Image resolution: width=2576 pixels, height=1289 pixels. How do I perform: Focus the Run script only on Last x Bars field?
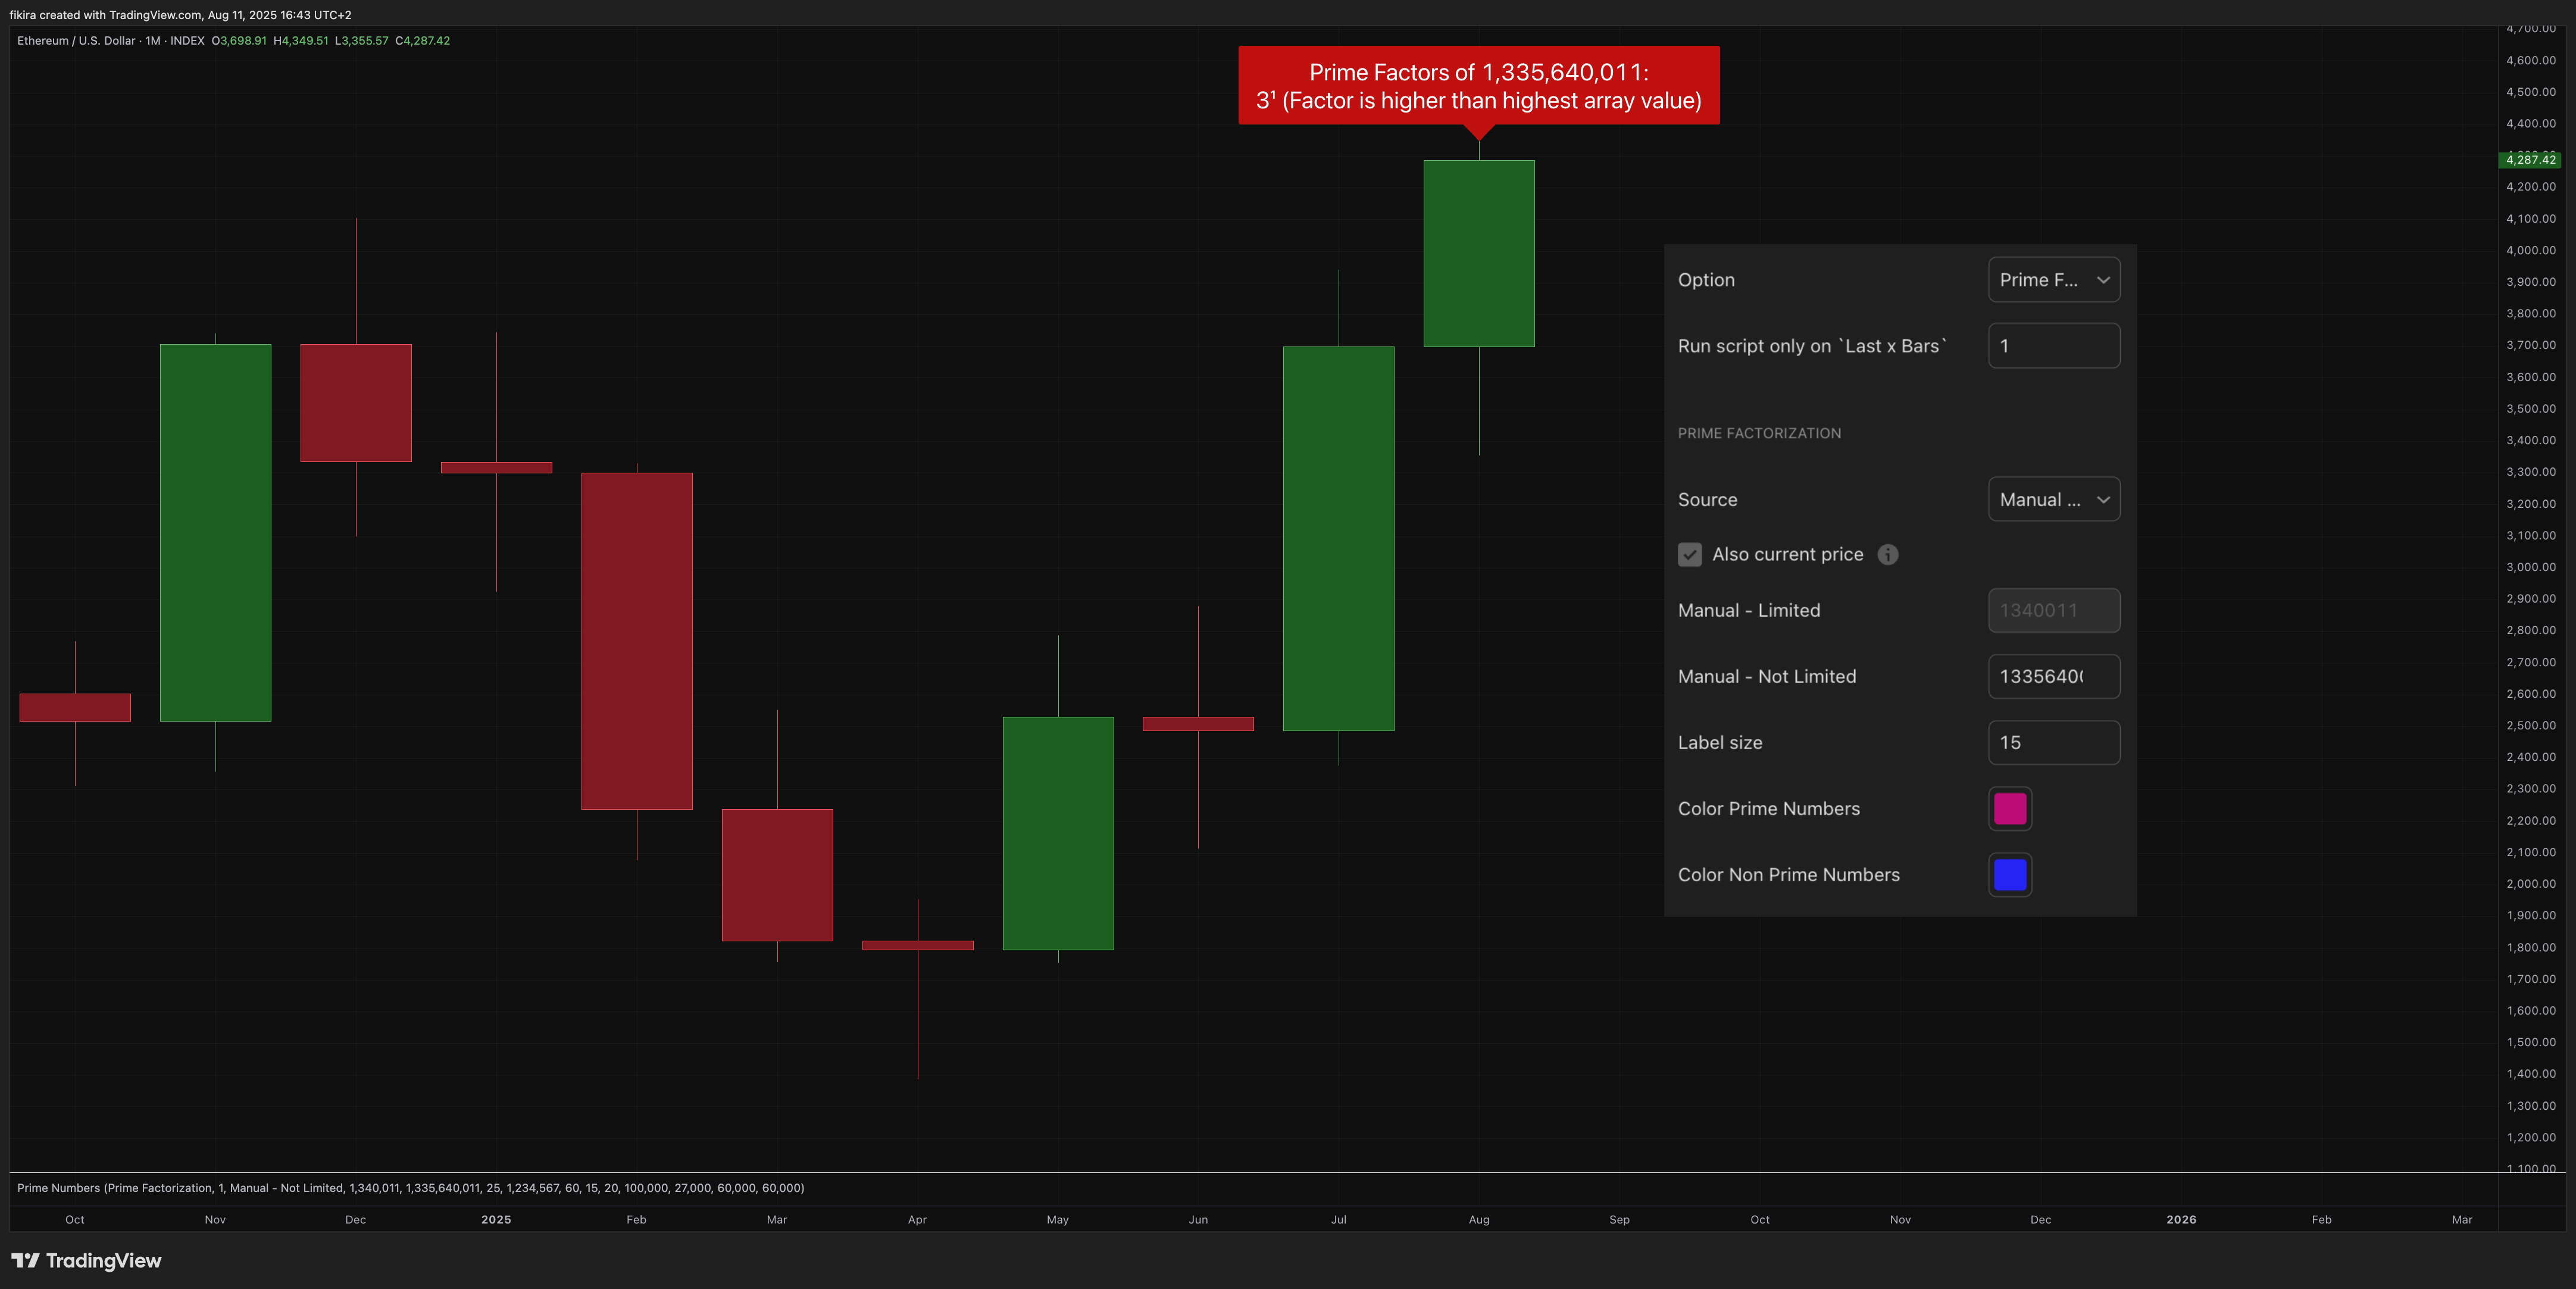click(x=2054, y=346)
